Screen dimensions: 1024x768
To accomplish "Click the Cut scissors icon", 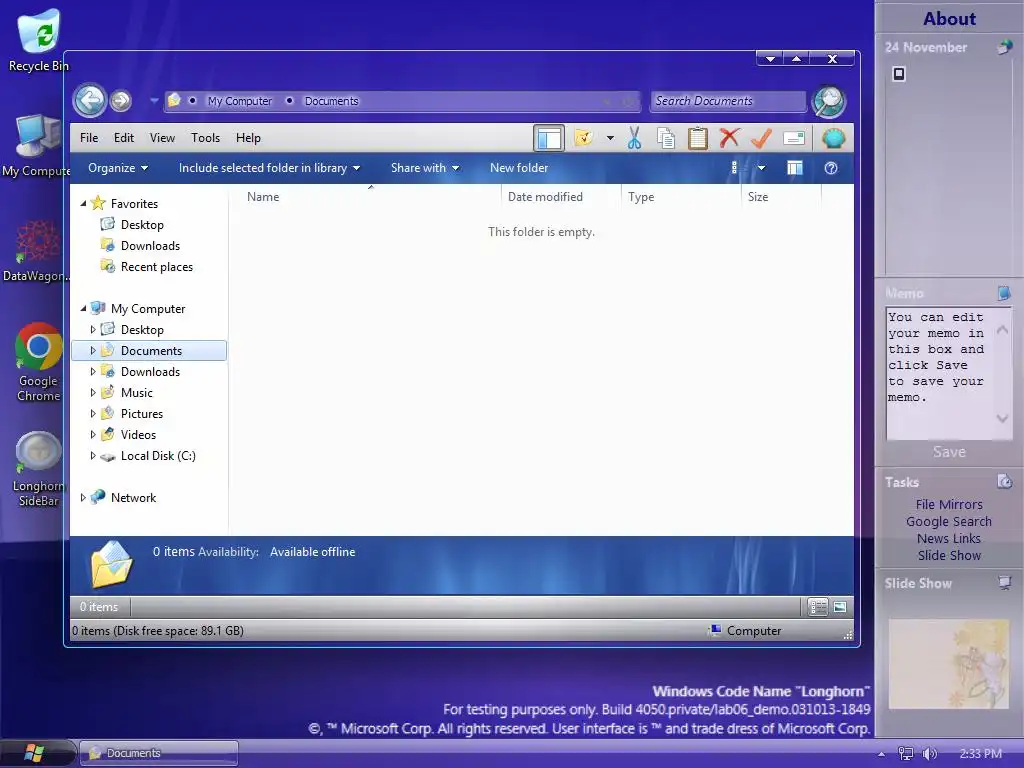I will pyautogui.click(x=634, y=138).
